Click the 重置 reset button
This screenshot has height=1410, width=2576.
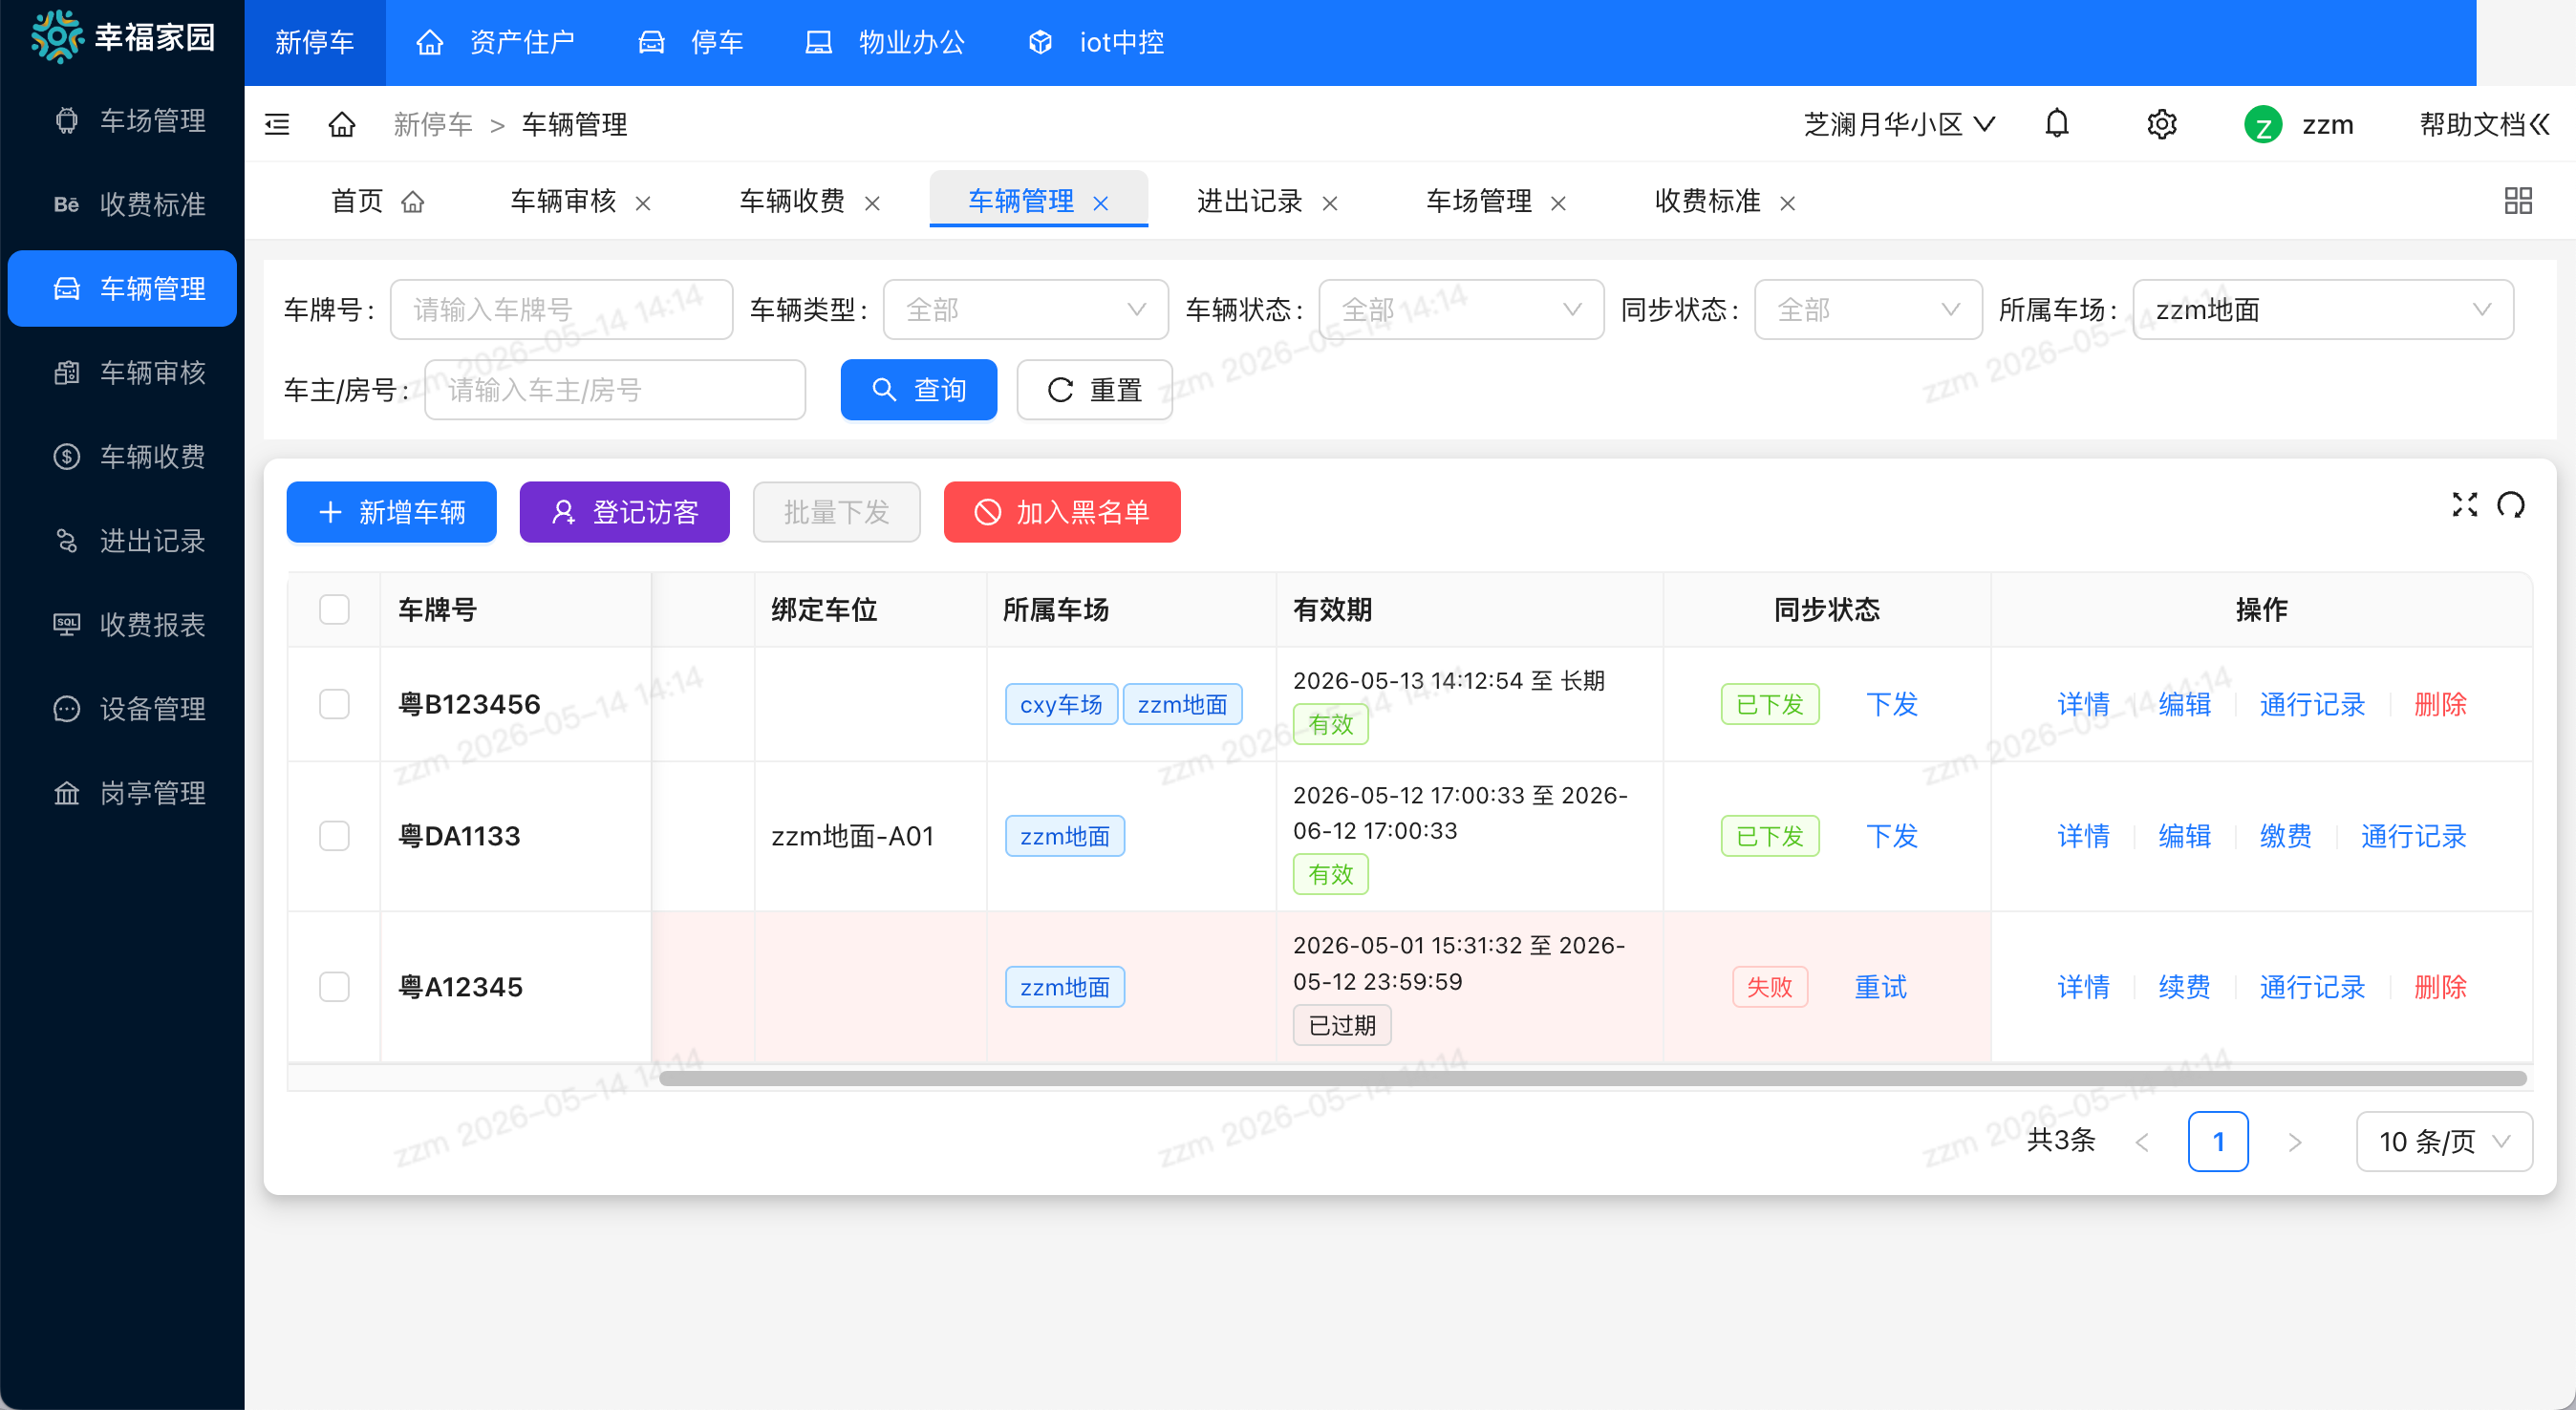tap(1095, 389)
